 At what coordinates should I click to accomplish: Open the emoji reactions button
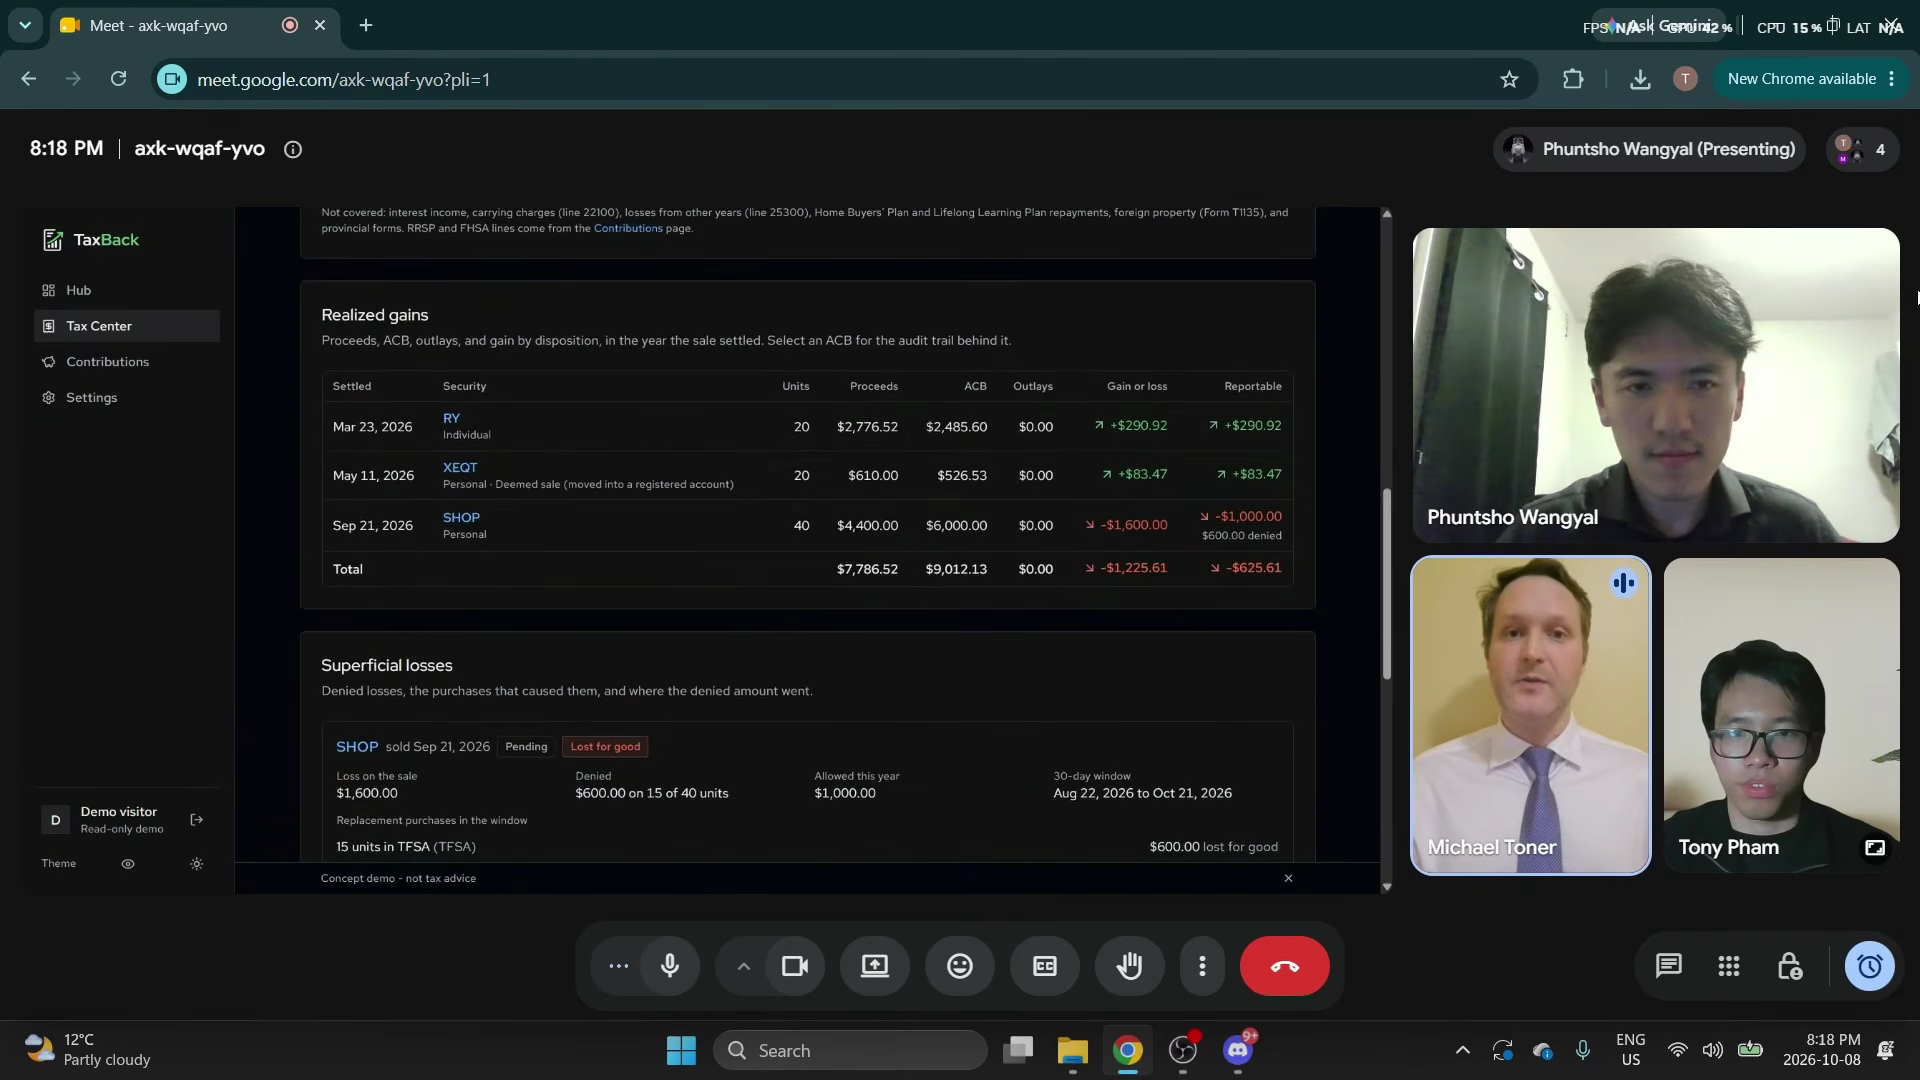click(x=960, y=966)
